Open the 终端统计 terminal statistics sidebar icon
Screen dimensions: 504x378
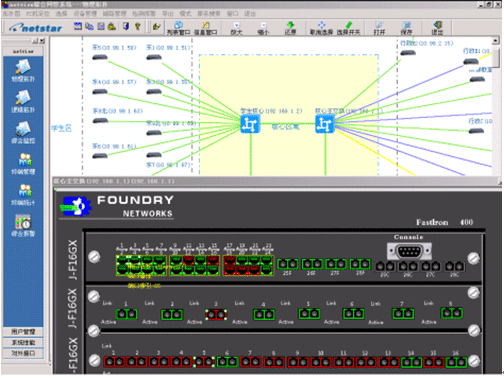[23, 194]
